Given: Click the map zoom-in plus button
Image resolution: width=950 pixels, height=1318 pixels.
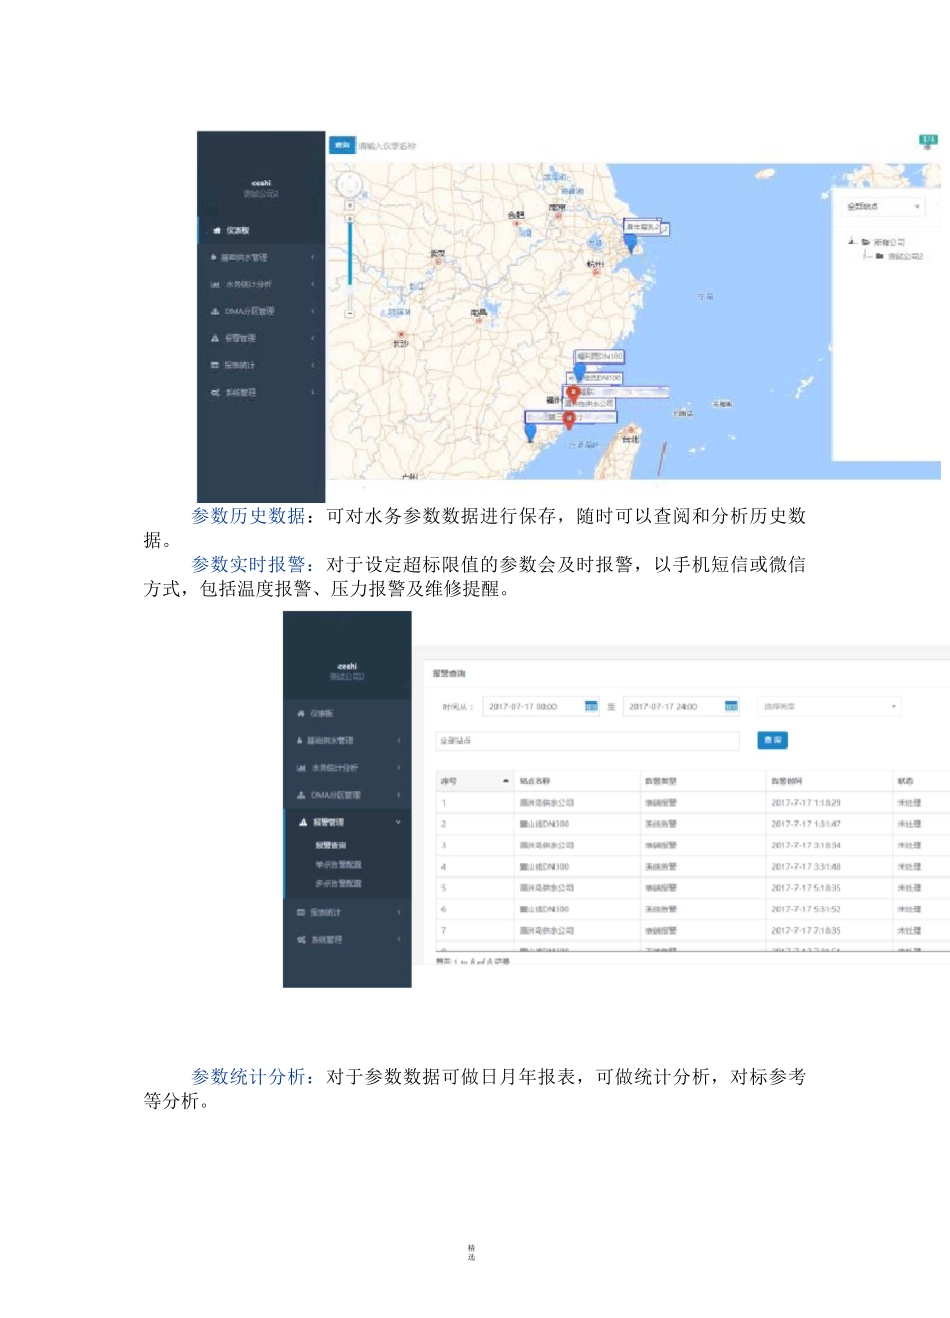Looking at the screenshot, I should 349,217.
